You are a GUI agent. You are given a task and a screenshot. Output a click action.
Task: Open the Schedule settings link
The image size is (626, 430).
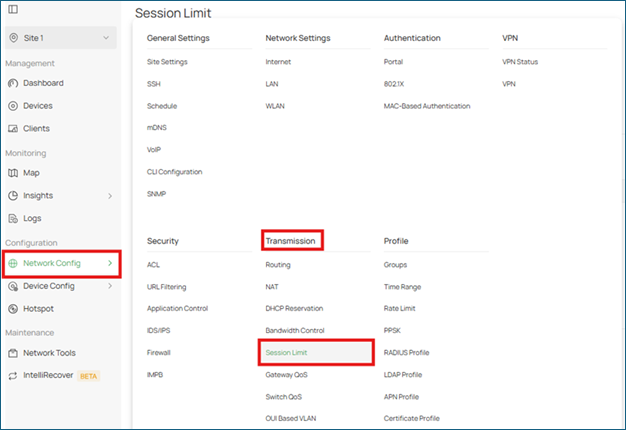pyautogui.click(x=162, y=106)
